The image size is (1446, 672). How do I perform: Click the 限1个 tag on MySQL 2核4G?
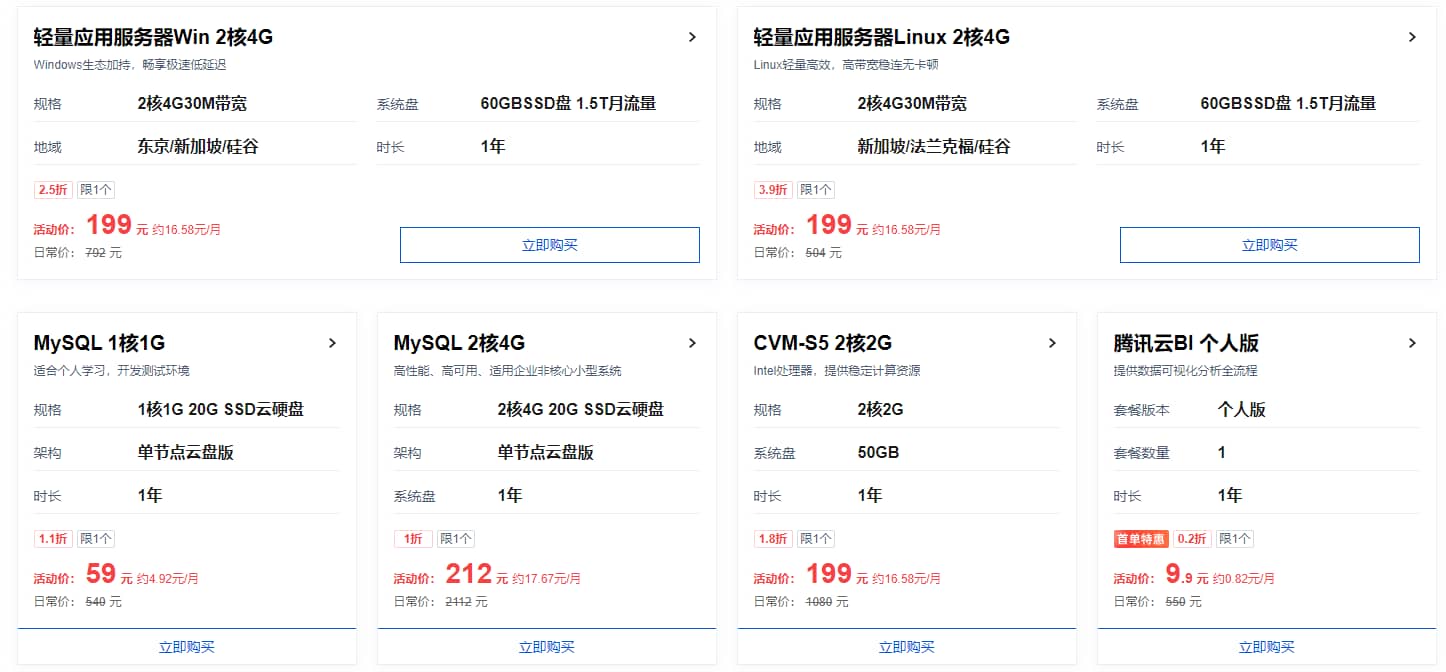click(x=456, y=539)
